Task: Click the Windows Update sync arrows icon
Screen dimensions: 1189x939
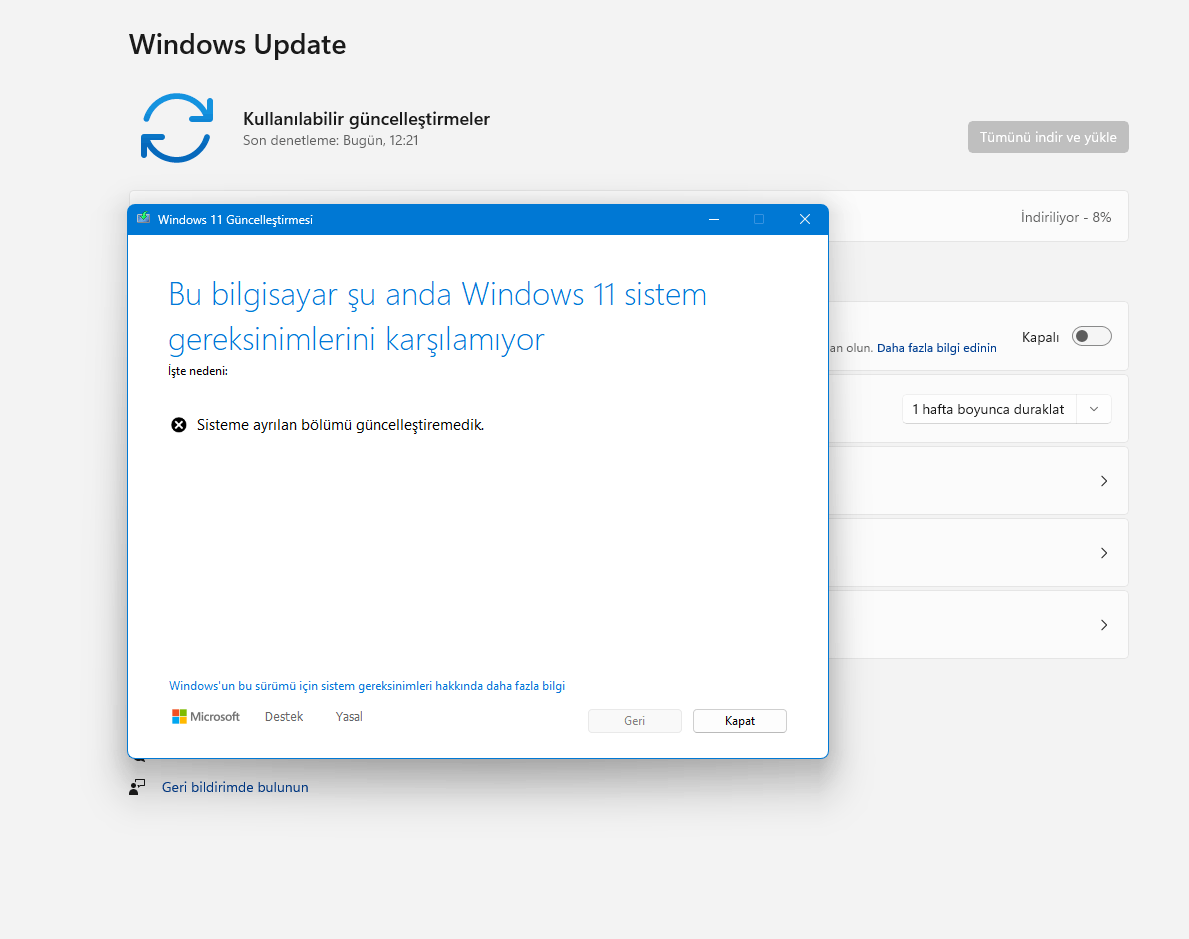Action: pos(177,127)
